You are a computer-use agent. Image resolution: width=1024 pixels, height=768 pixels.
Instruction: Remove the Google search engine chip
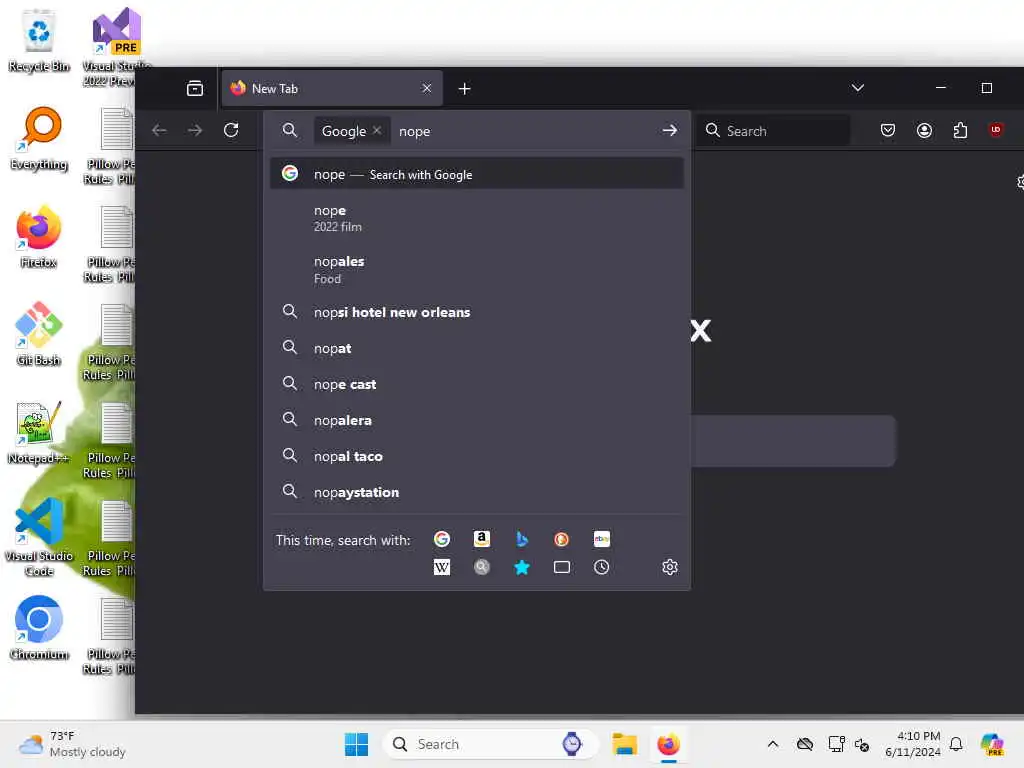click(x=377, y=131)
